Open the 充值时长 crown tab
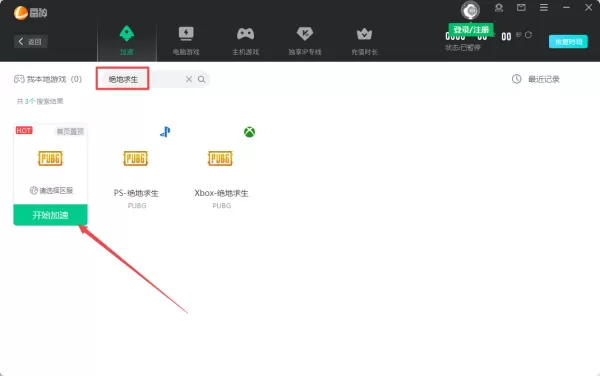 point(364,41)
